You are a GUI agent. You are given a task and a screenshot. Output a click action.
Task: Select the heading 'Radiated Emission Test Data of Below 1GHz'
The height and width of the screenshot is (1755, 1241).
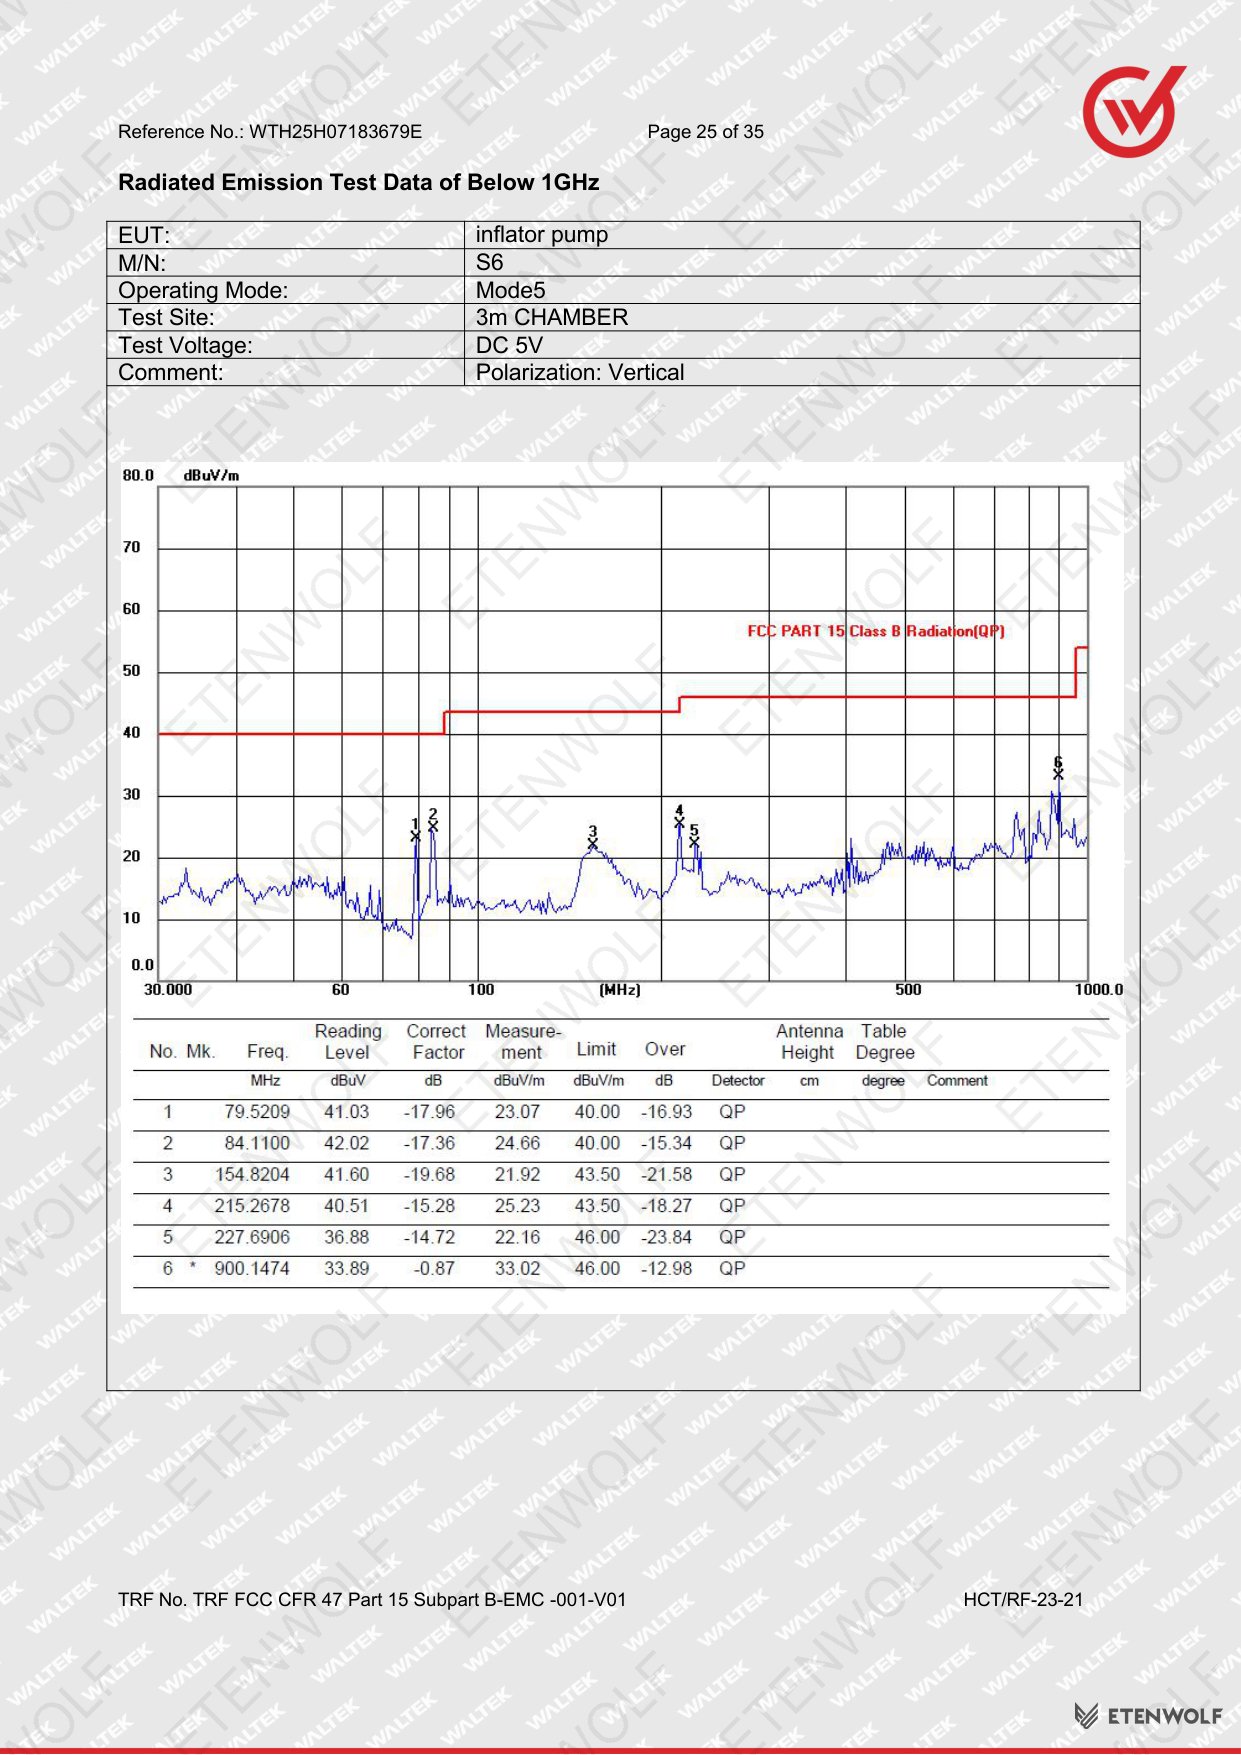tap(359, 182)
